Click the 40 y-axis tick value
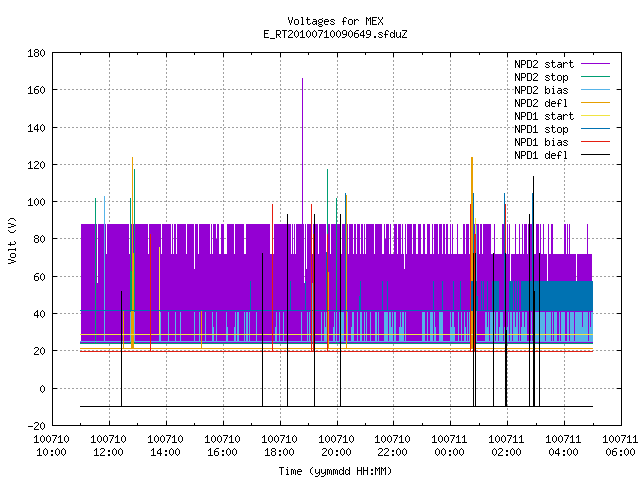The height and width of the screenshot is (480, 640). [x=39, y=314]
